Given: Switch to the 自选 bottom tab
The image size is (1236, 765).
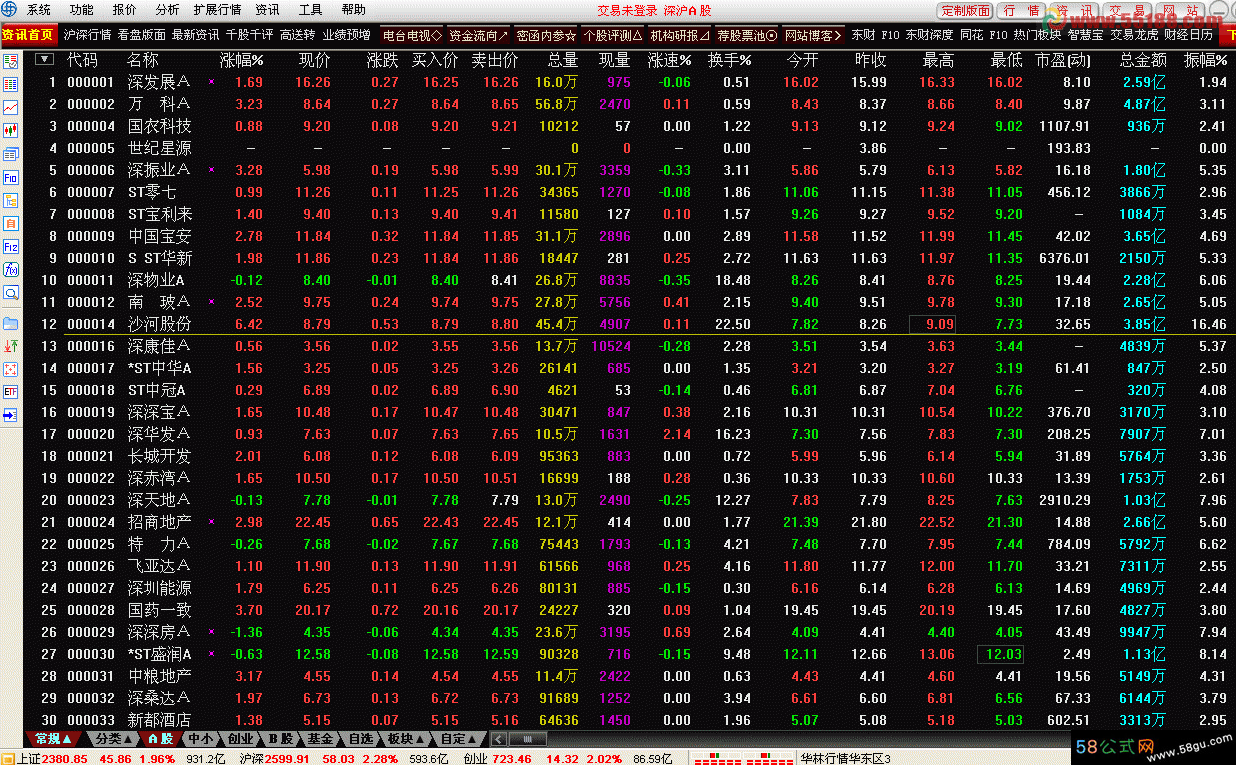Looking at the screenshot, I should point(360,739).
